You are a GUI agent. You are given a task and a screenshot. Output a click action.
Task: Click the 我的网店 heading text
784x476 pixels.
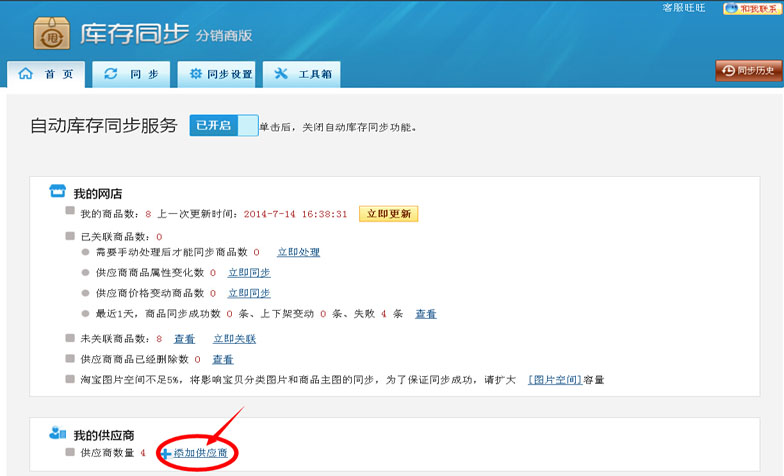tap(98, 194)
